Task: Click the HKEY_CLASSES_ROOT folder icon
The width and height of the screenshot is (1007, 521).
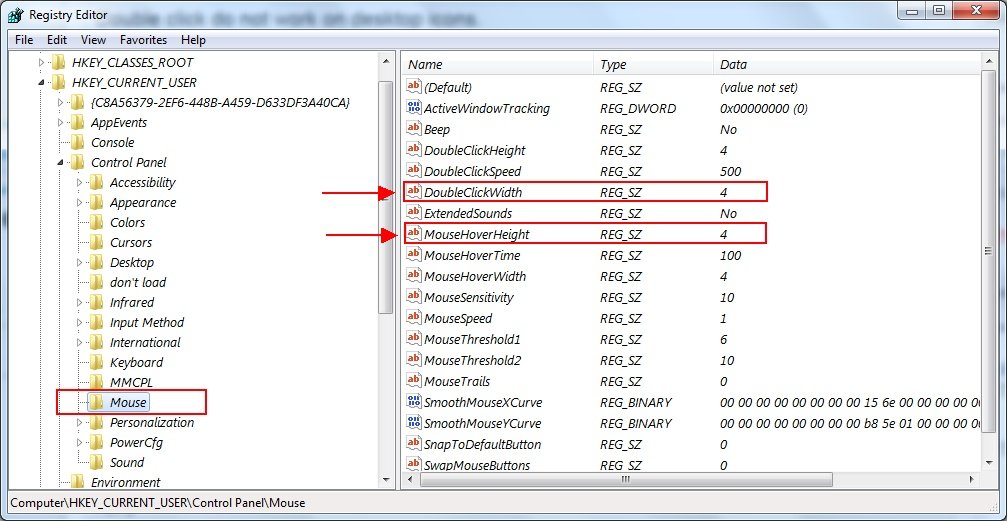Action: point(59,62)
